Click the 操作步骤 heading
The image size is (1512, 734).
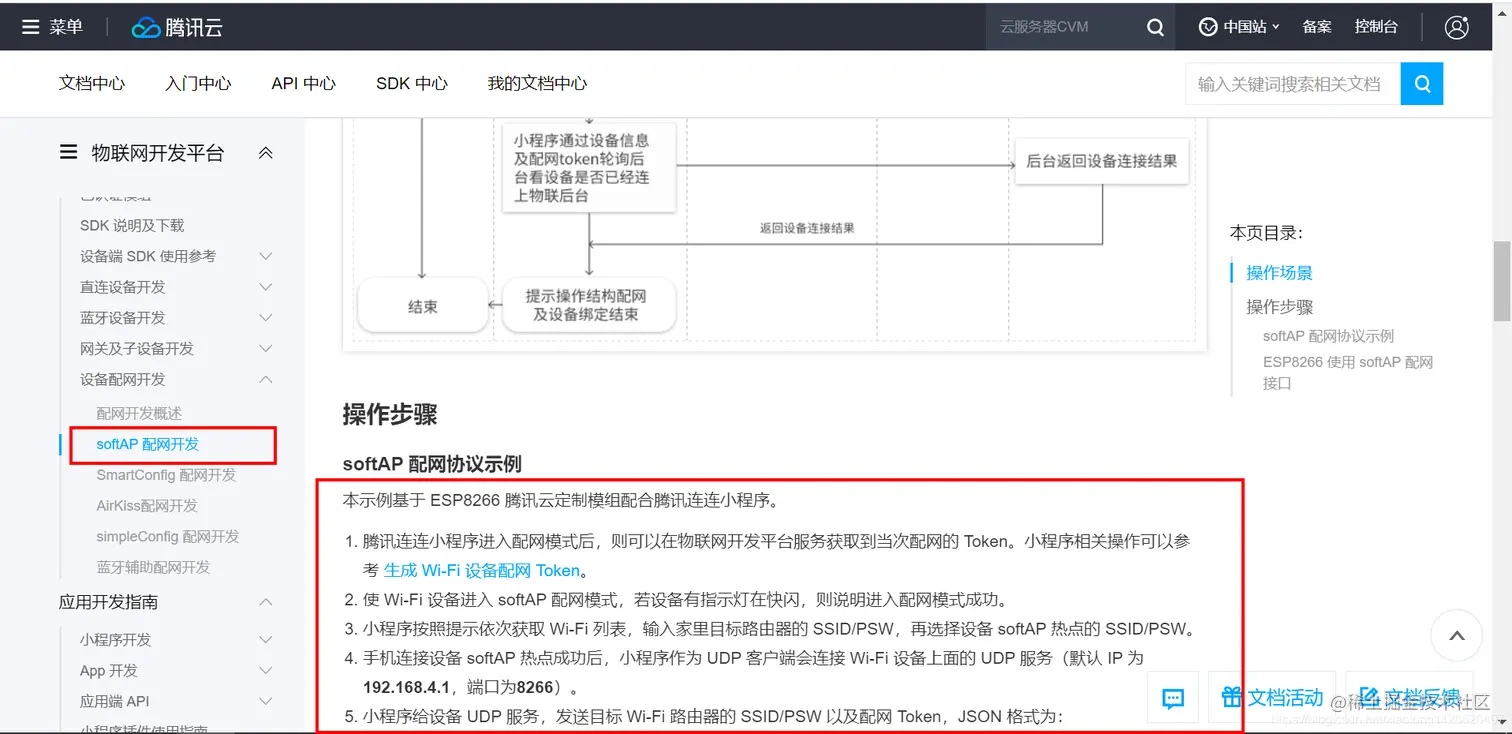(x=390, y=414)
